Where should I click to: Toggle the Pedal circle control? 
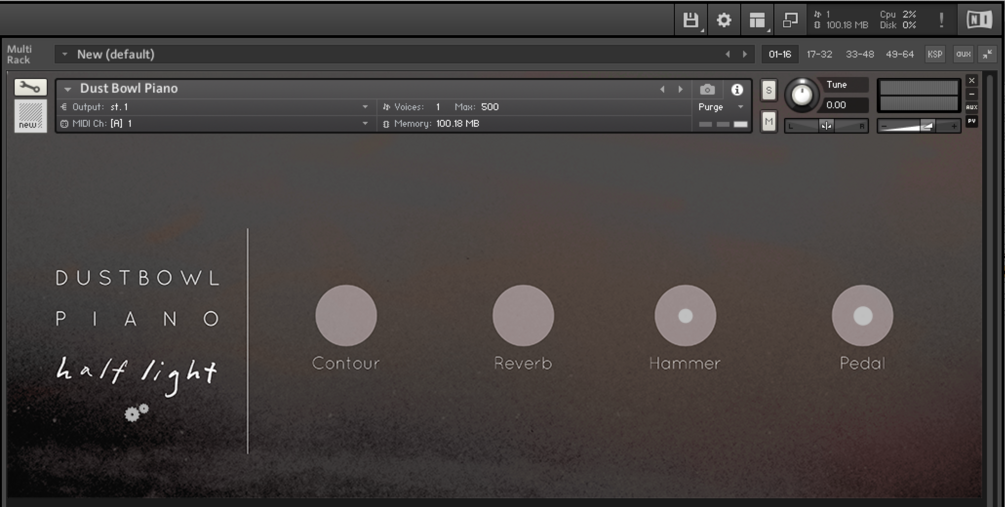point(863,315)
